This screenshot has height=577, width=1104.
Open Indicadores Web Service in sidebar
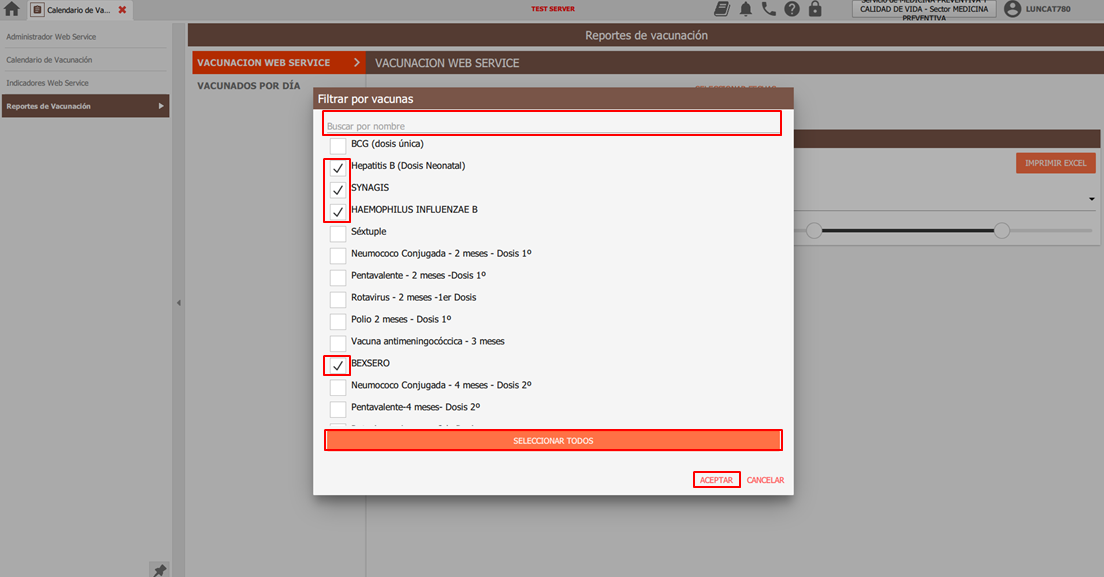tap(48, 83)
